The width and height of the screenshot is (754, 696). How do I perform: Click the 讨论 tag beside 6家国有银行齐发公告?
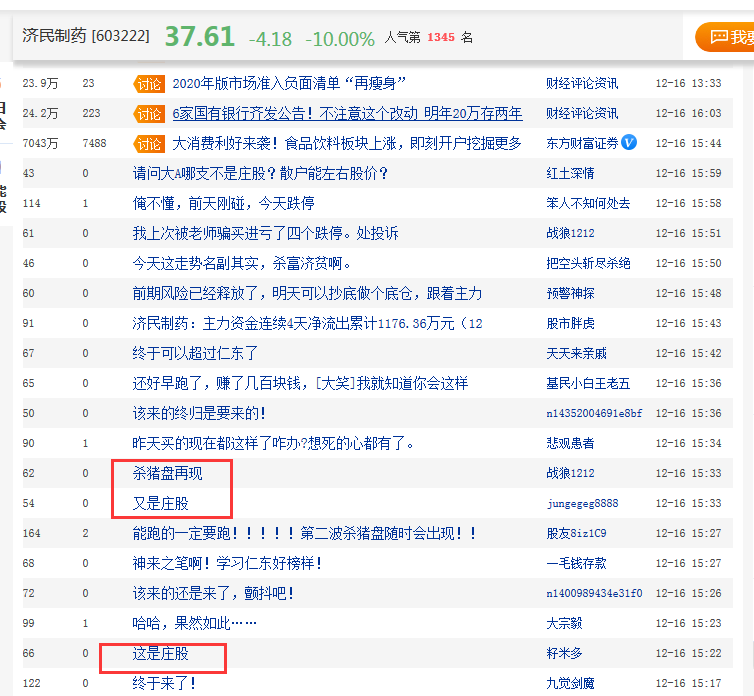[x=149, y=114]
